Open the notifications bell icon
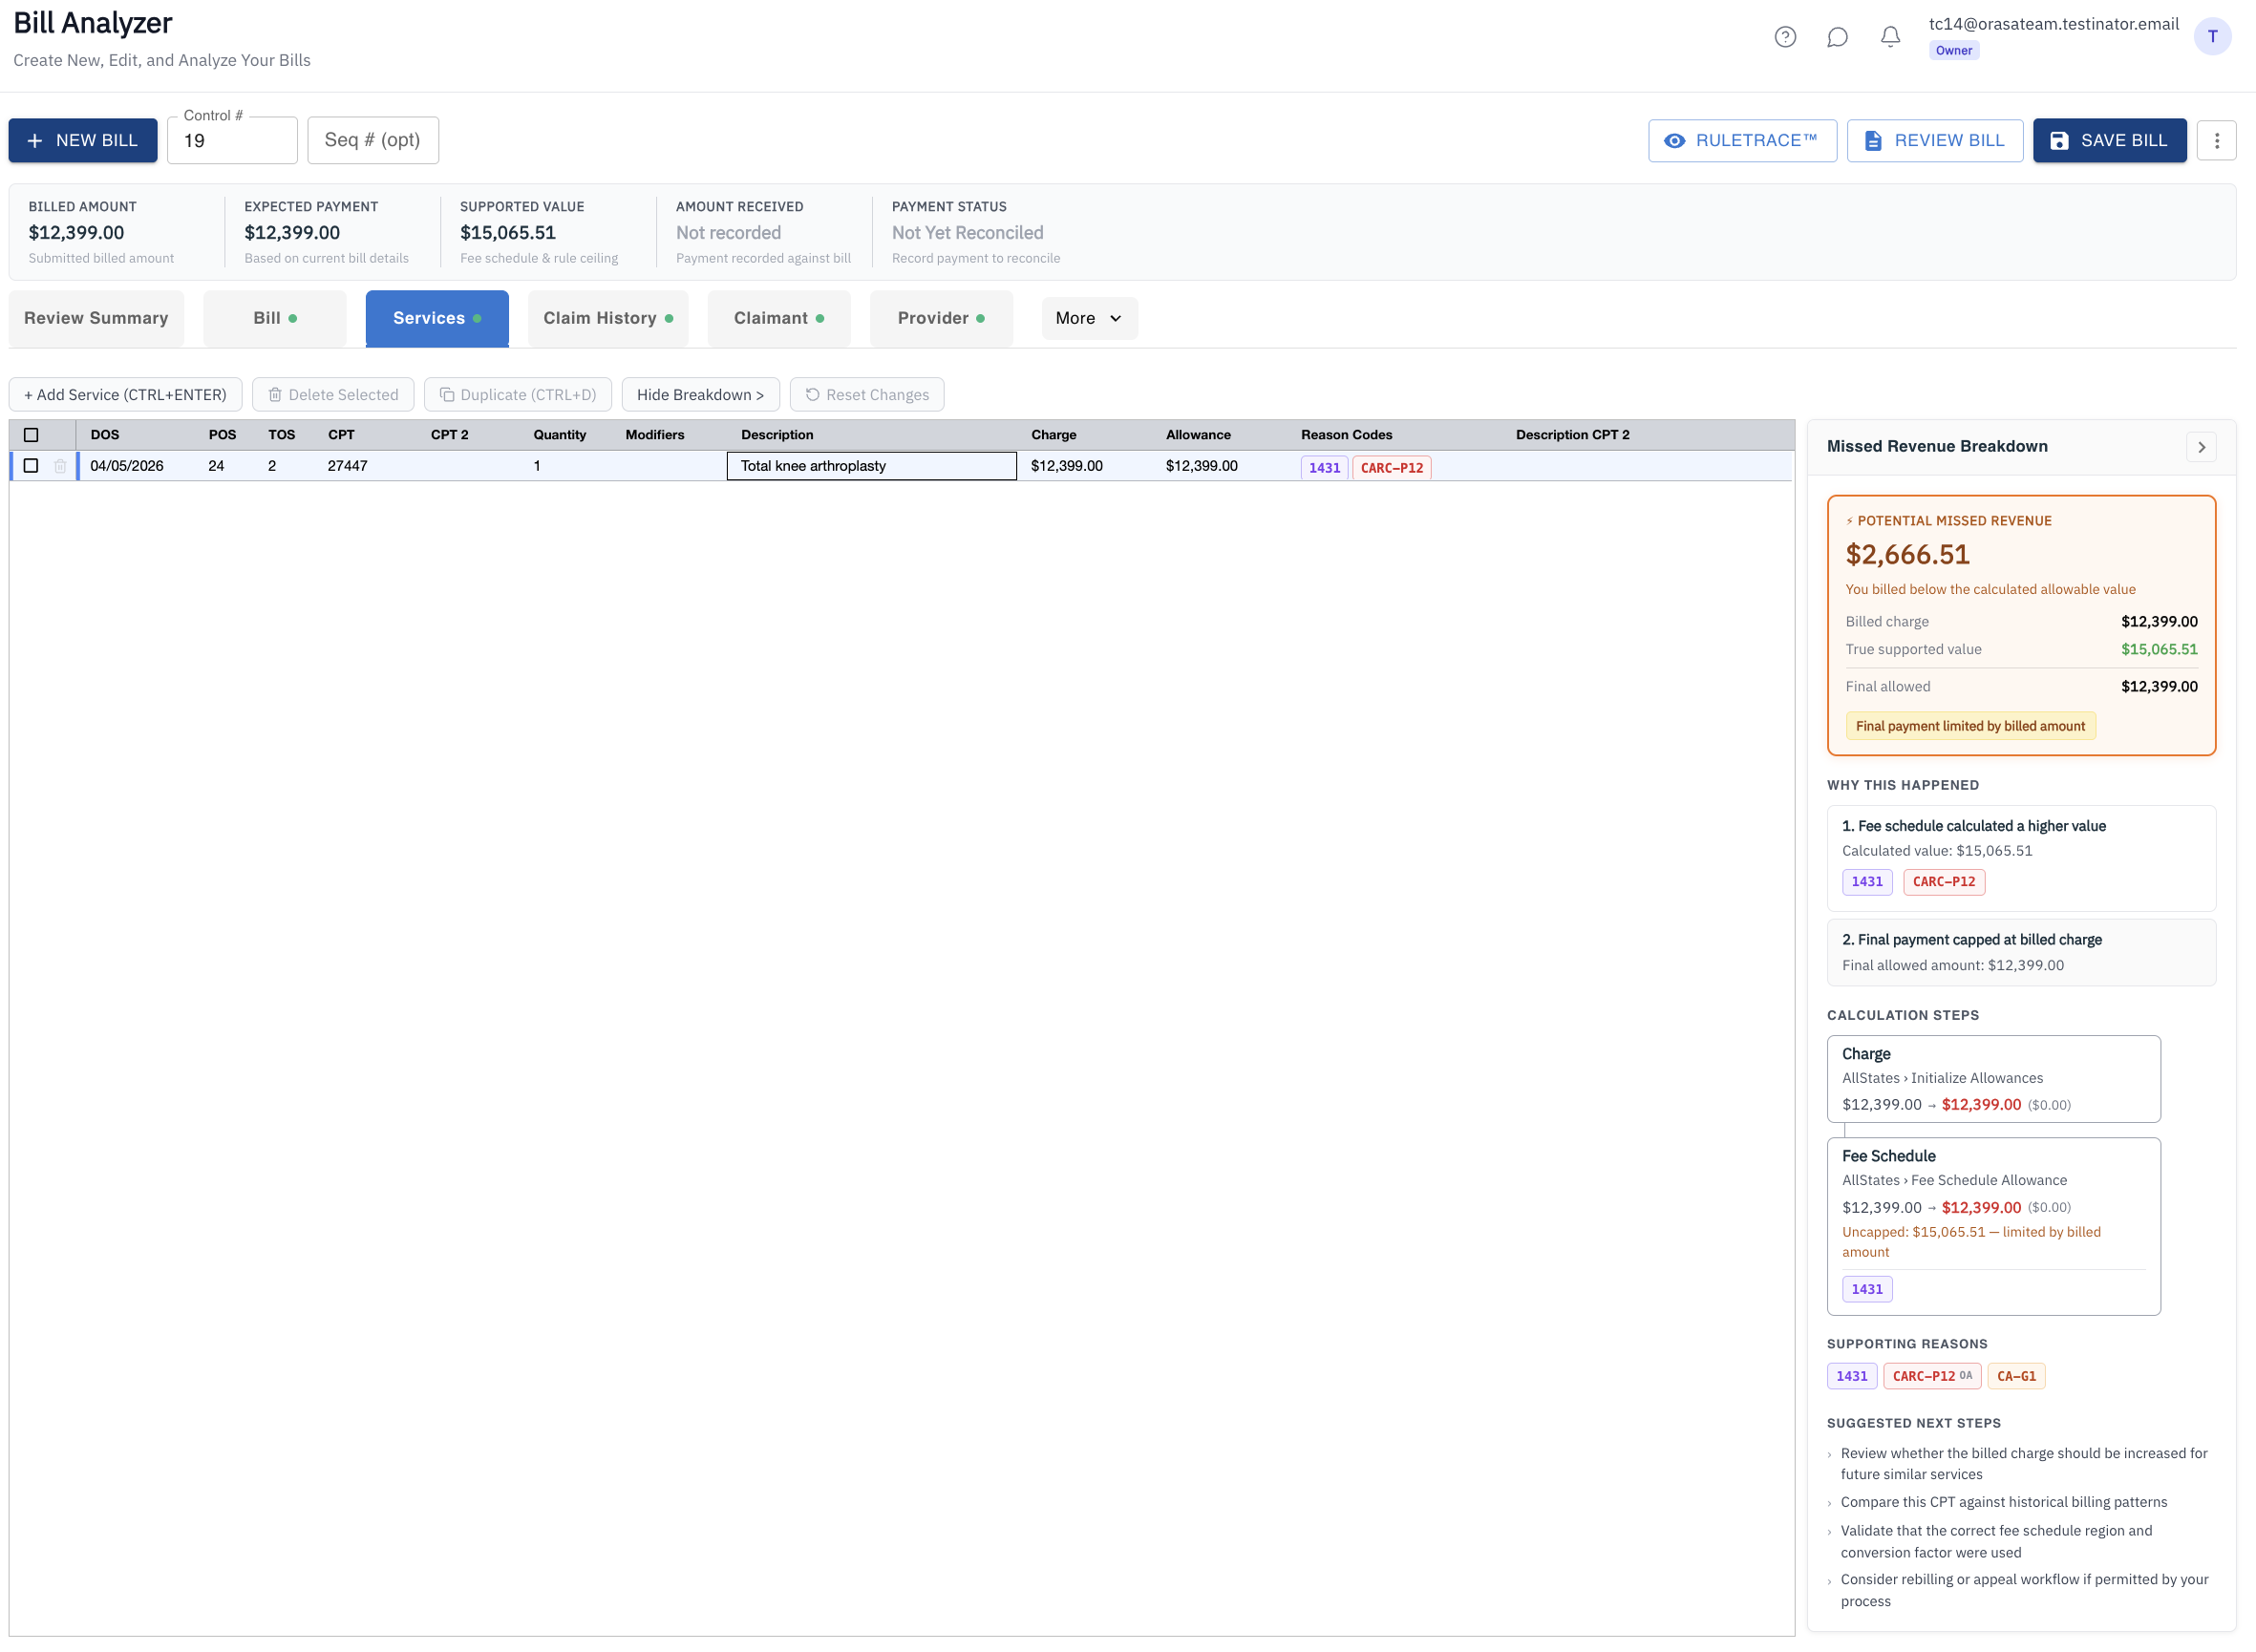2256x1652 pixels. coord(1890,37)
